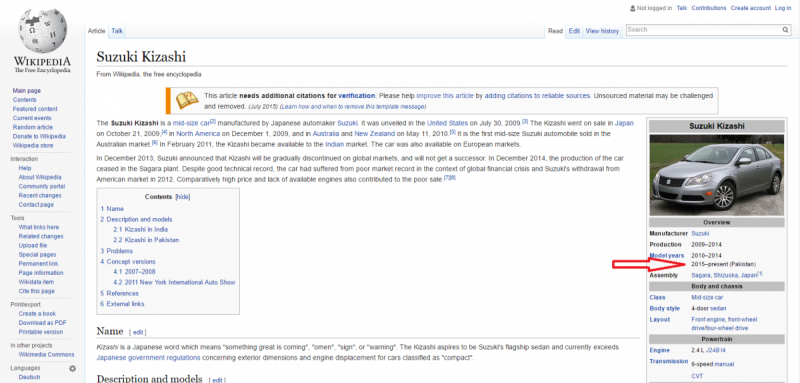Jump to section 3 Problems

click(x=116, y=251)
